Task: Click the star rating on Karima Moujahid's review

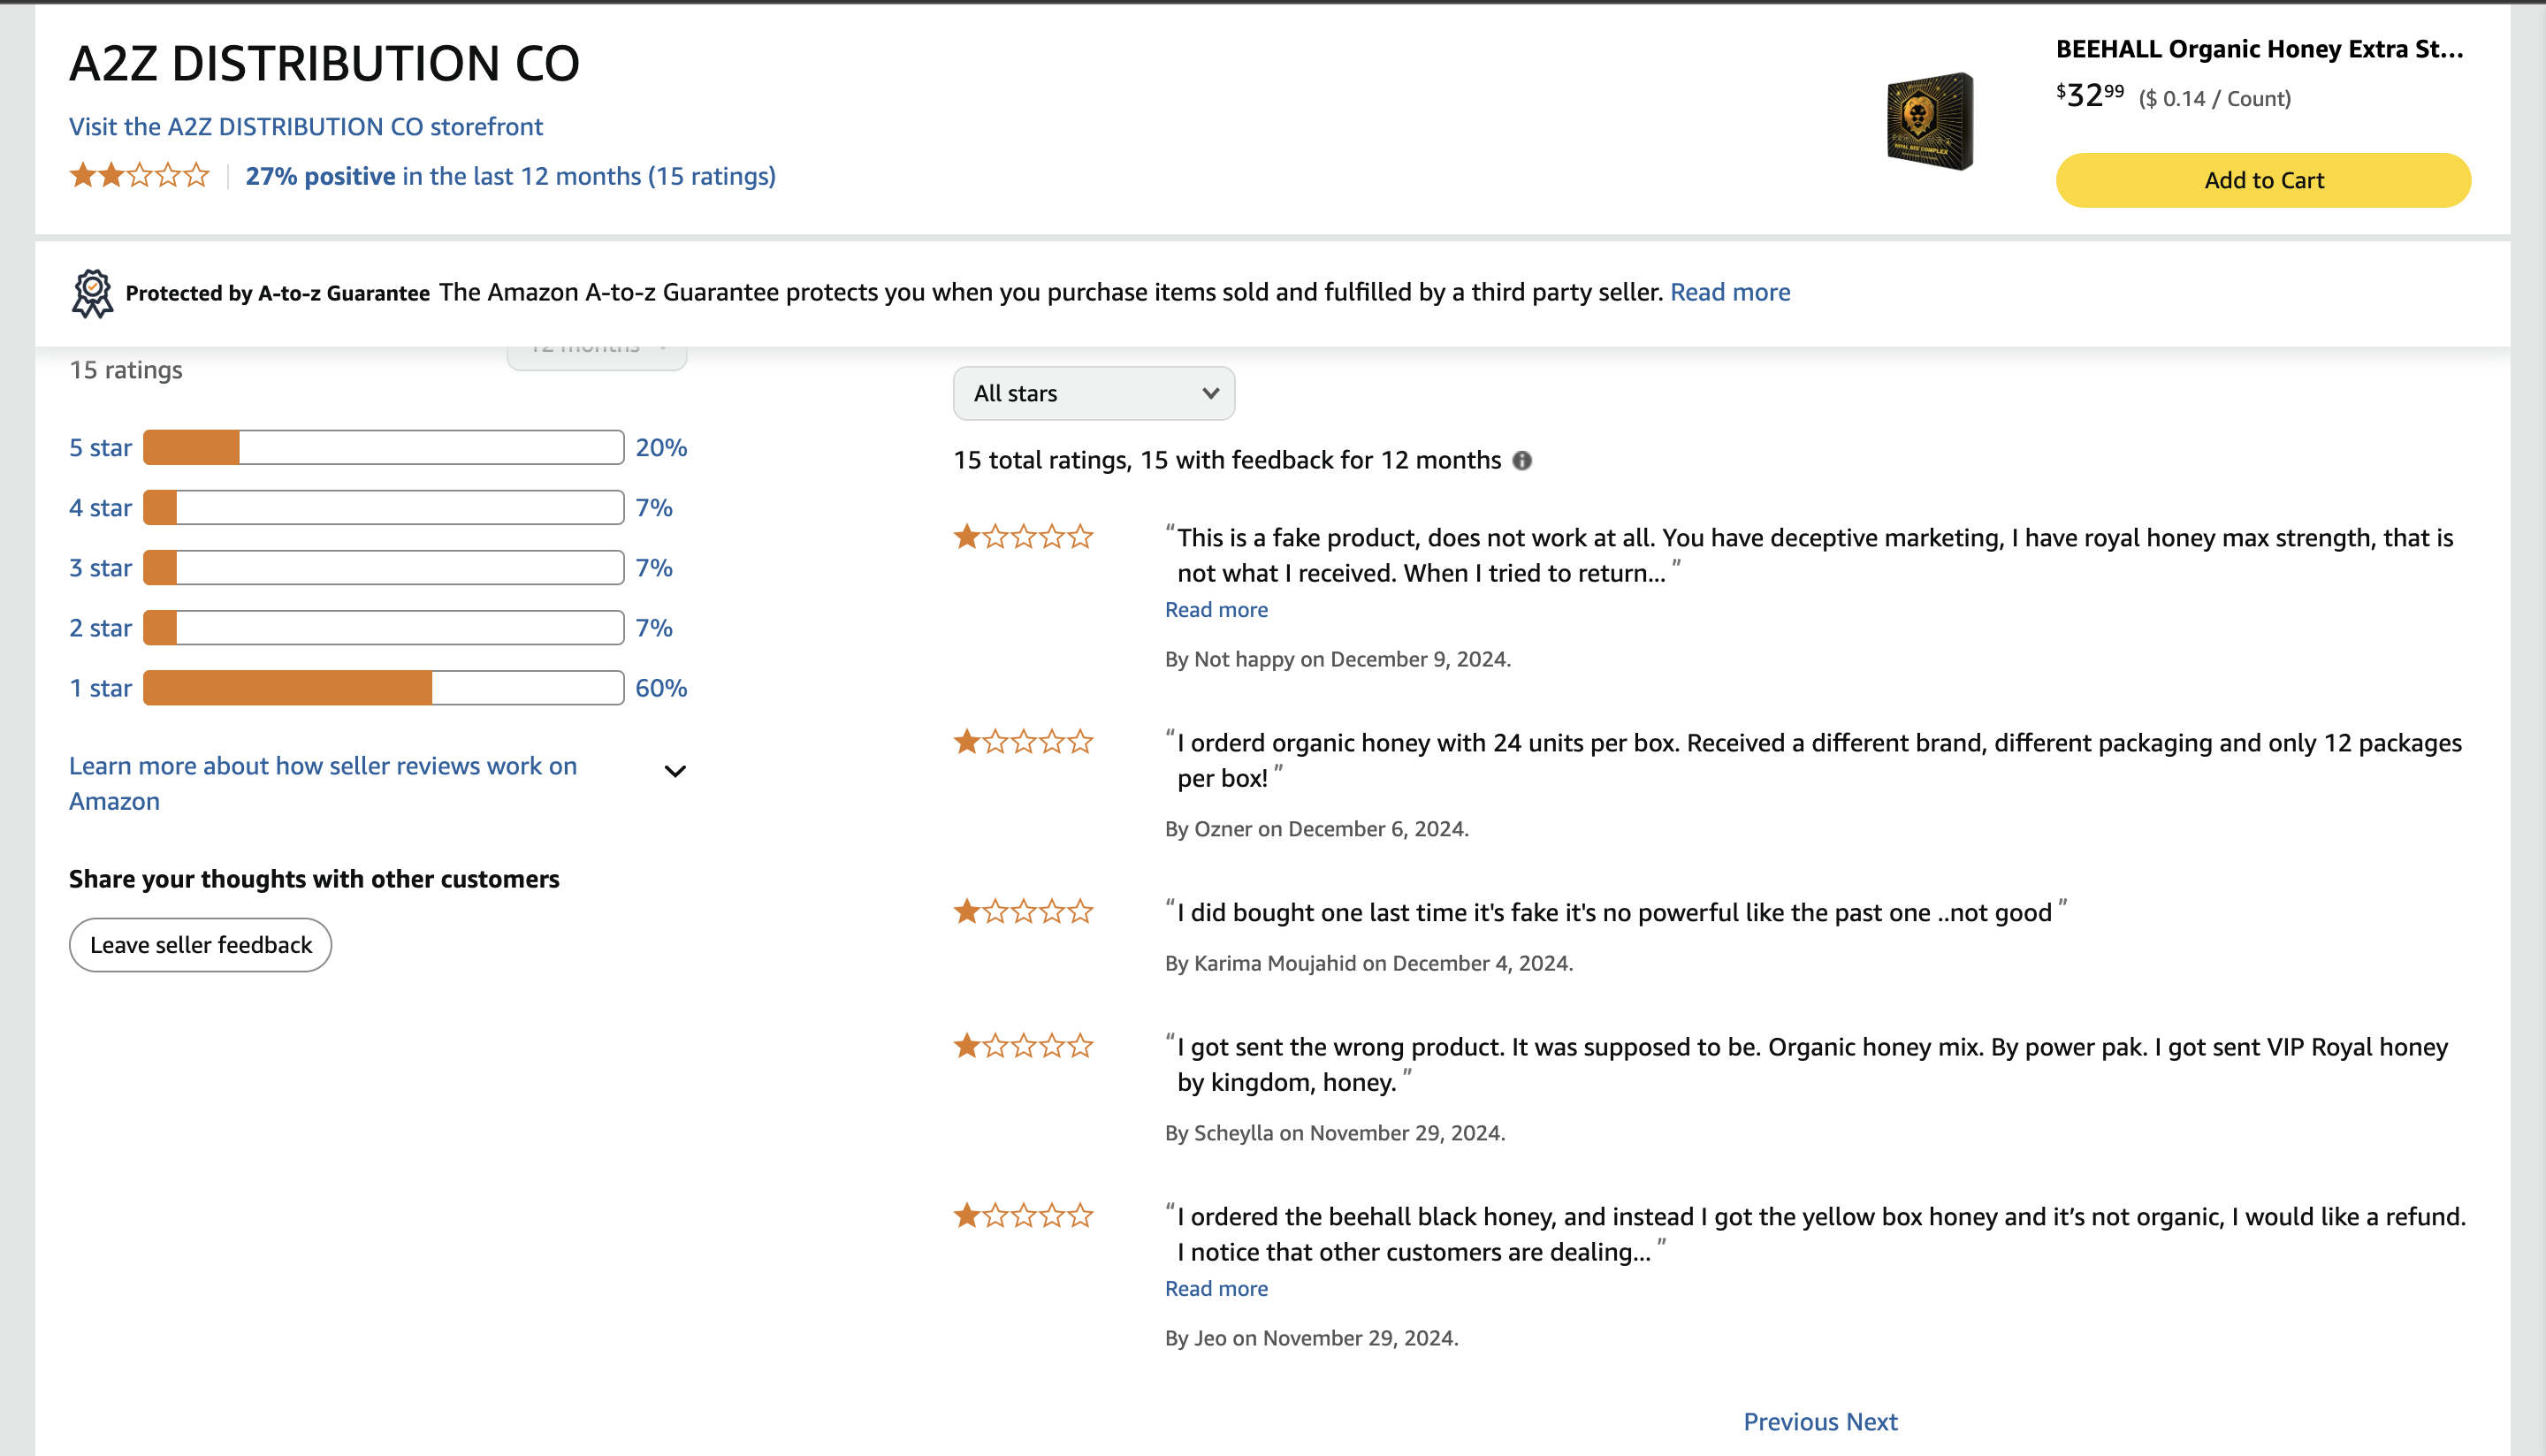Action: [1023, 912]
